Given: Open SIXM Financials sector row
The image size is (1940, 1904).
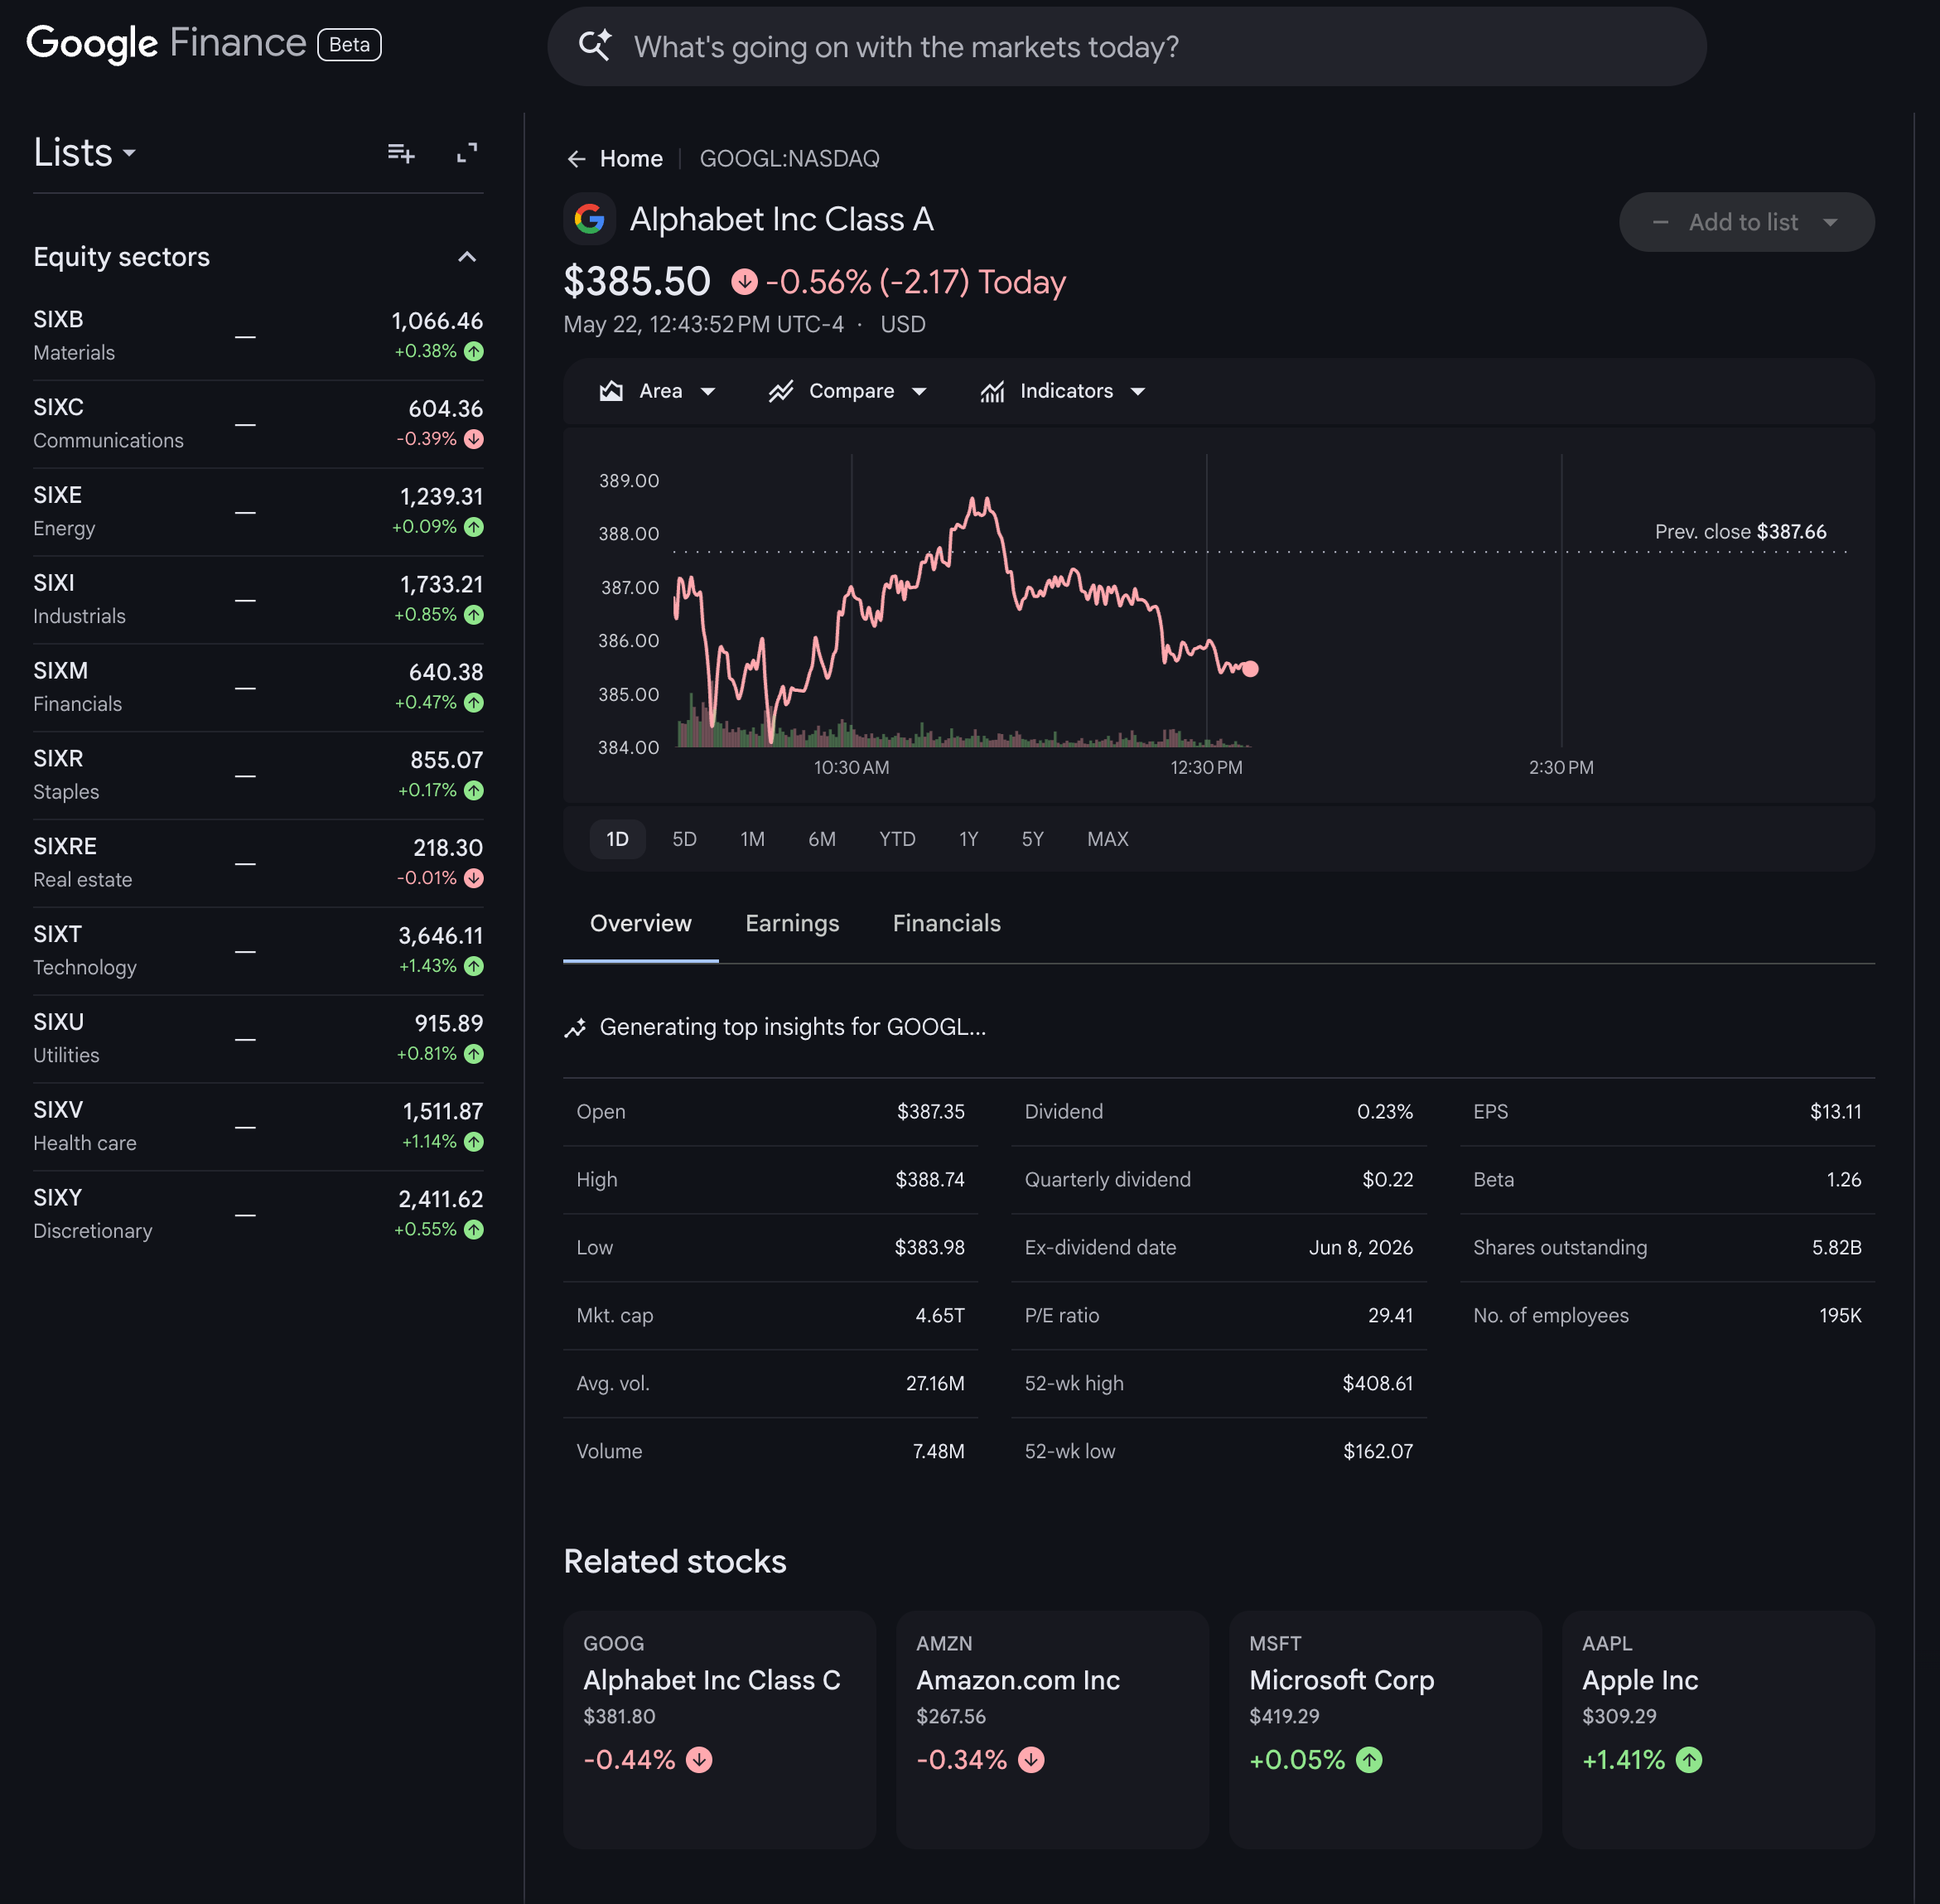Looking at the screenshot, I should tap(258, 688).
